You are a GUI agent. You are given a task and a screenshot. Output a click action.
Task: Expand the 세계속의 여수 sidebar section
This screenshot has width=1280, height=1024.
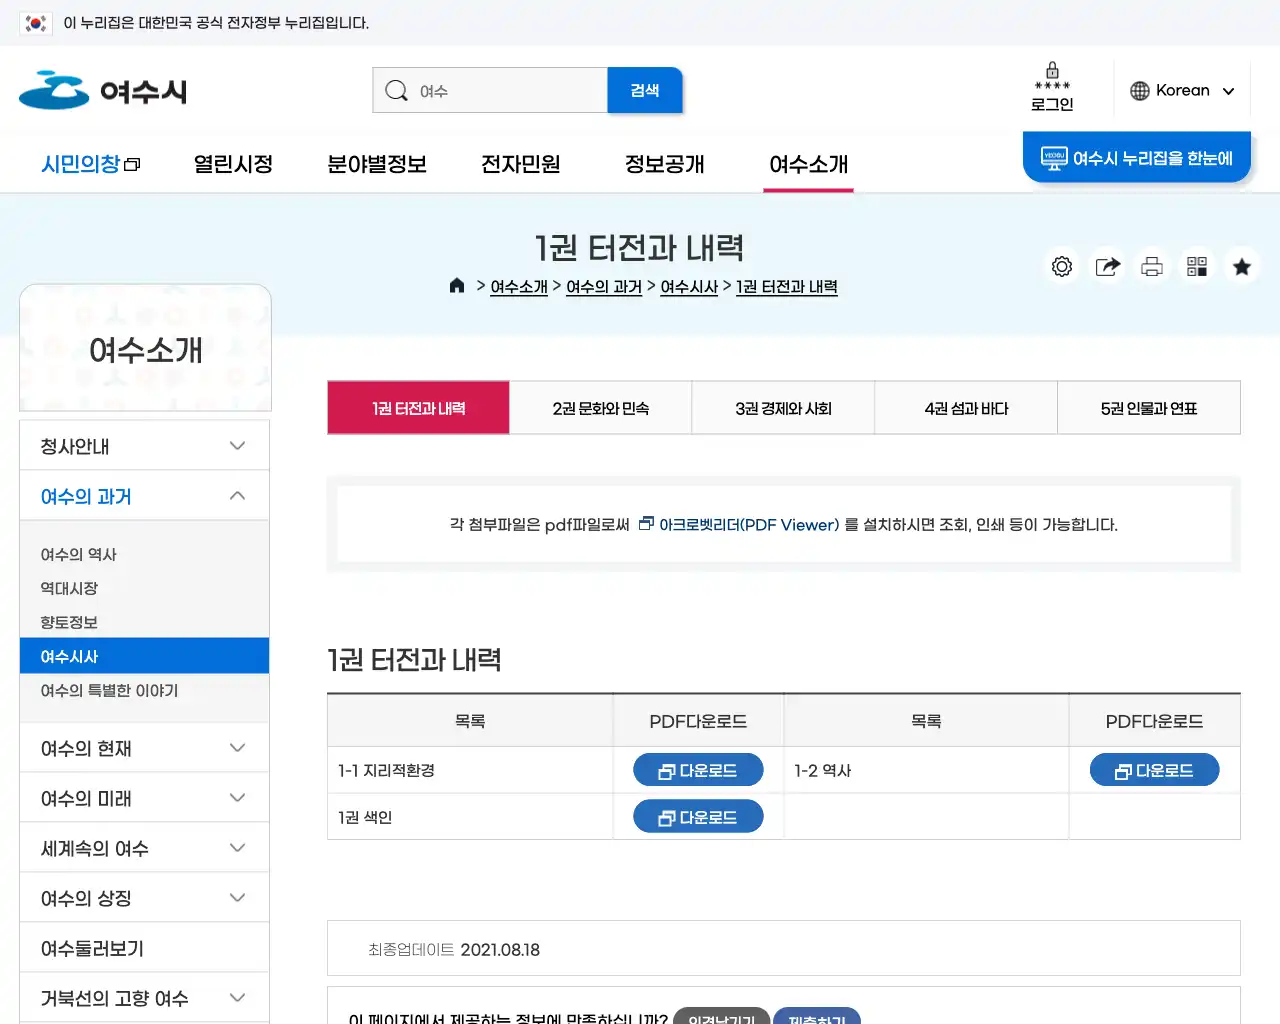pos(237,848)
